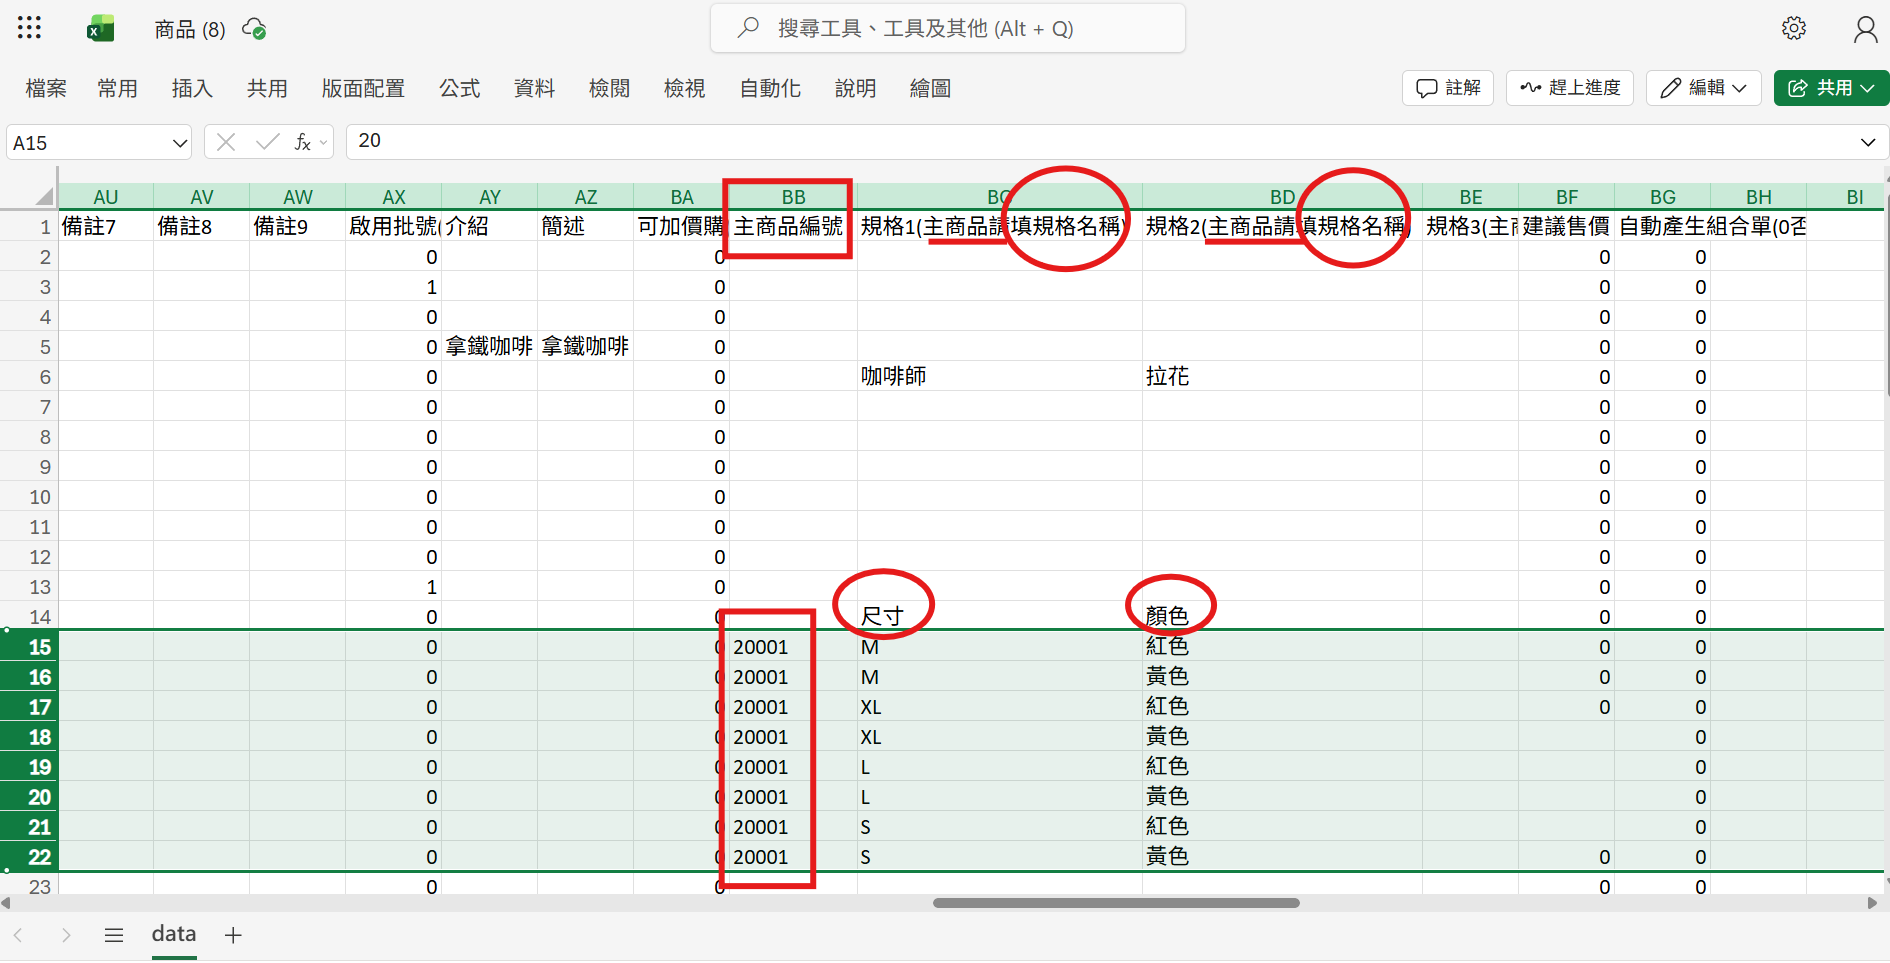This screenshot has width=1890, height=963.
Task: Click the 註解 comments button
Action: pyautogui.click(x=1448, y=88)
